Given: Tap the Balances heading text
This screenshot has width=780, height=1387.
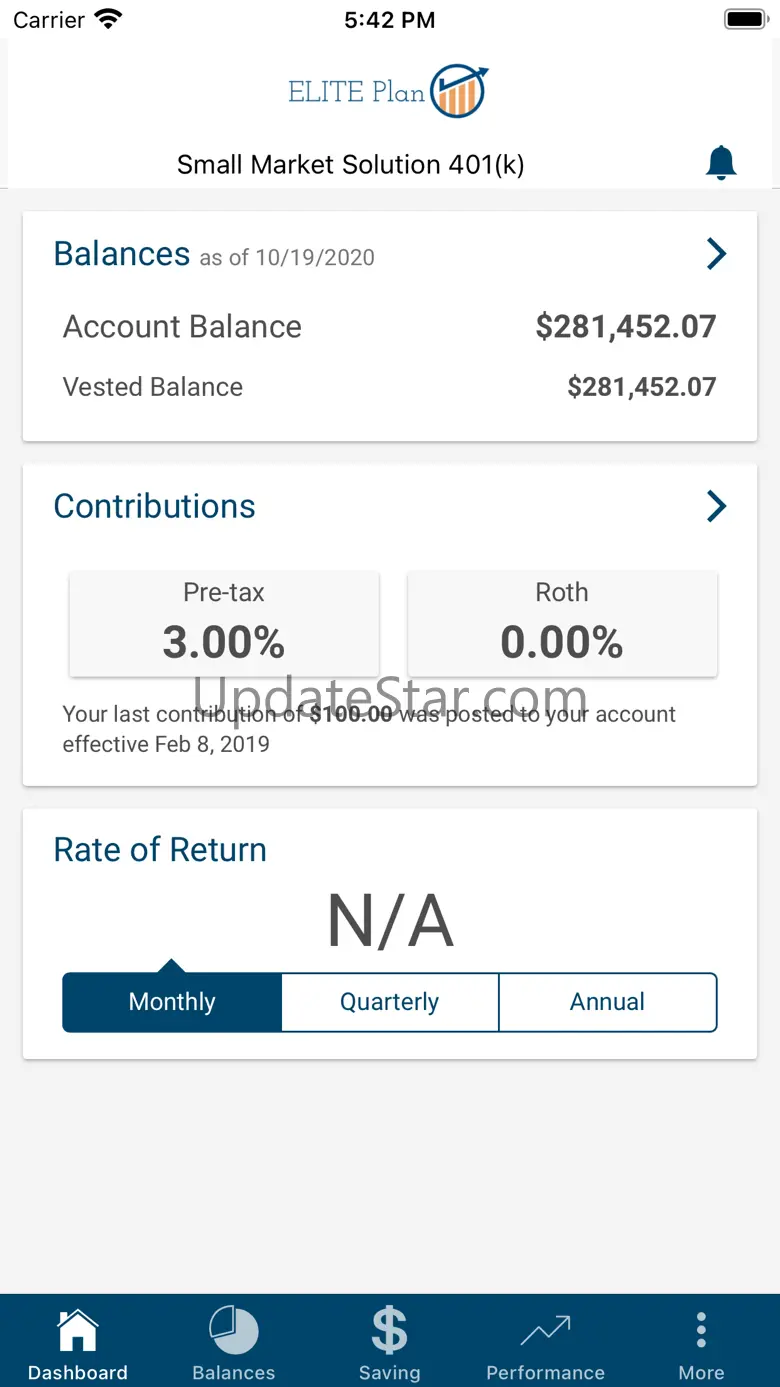Looking at the screenshot, I should (121, 254).
